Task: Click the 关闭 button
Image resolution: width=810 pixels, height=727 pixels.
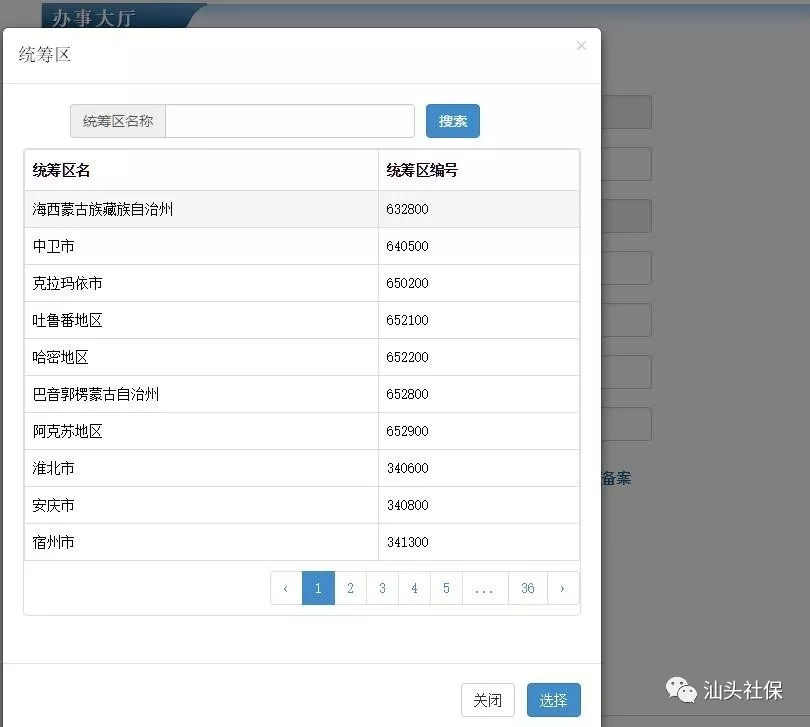Action: 488,700
